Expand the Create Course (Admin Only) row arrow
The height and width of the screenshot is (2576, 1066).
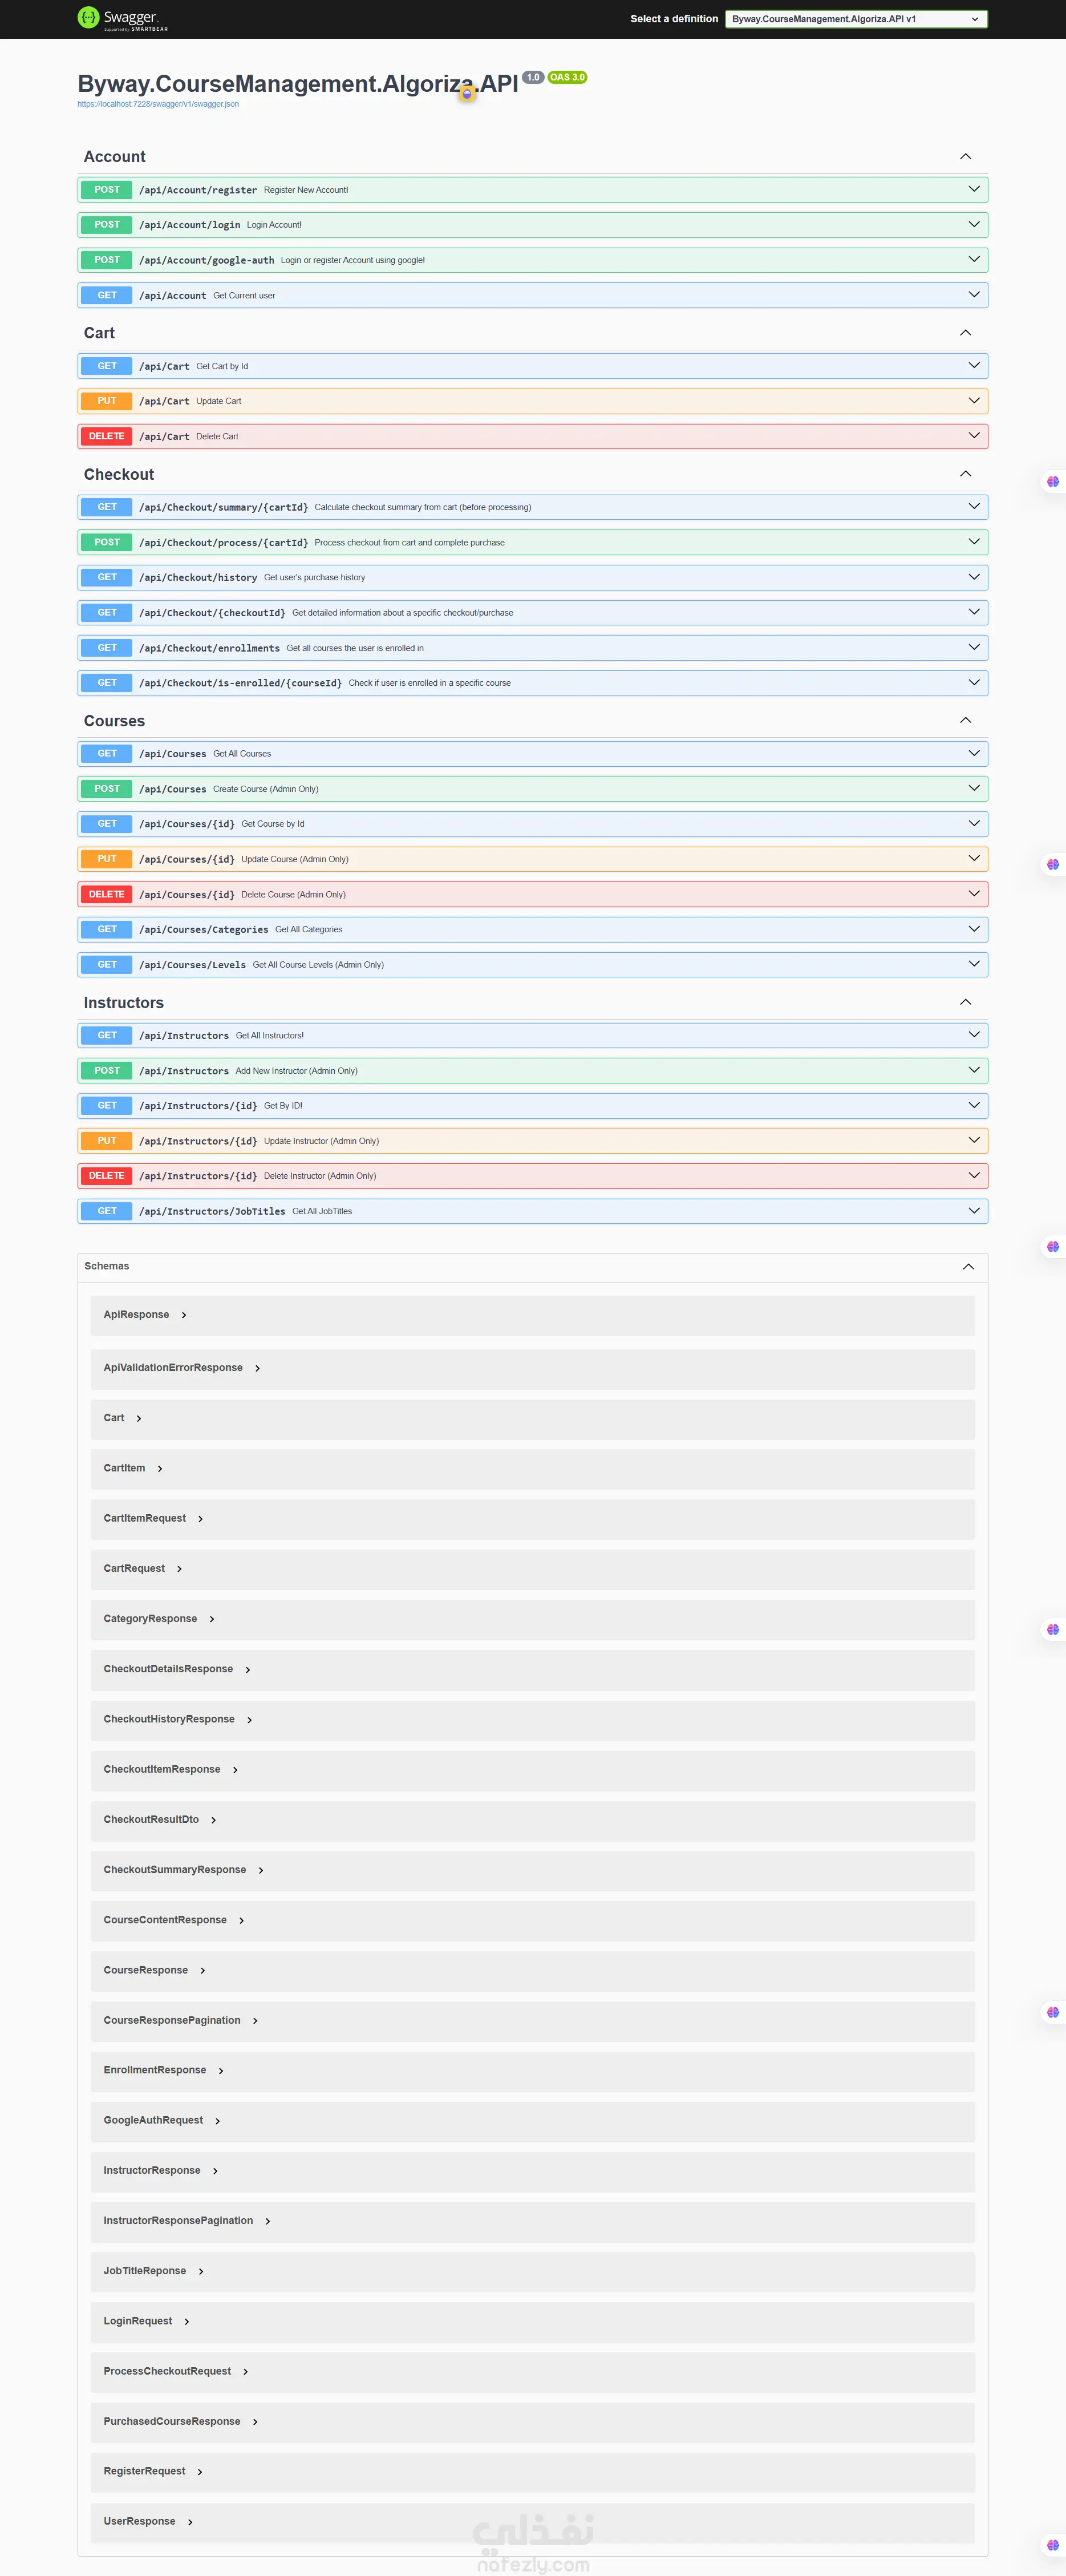974,789
